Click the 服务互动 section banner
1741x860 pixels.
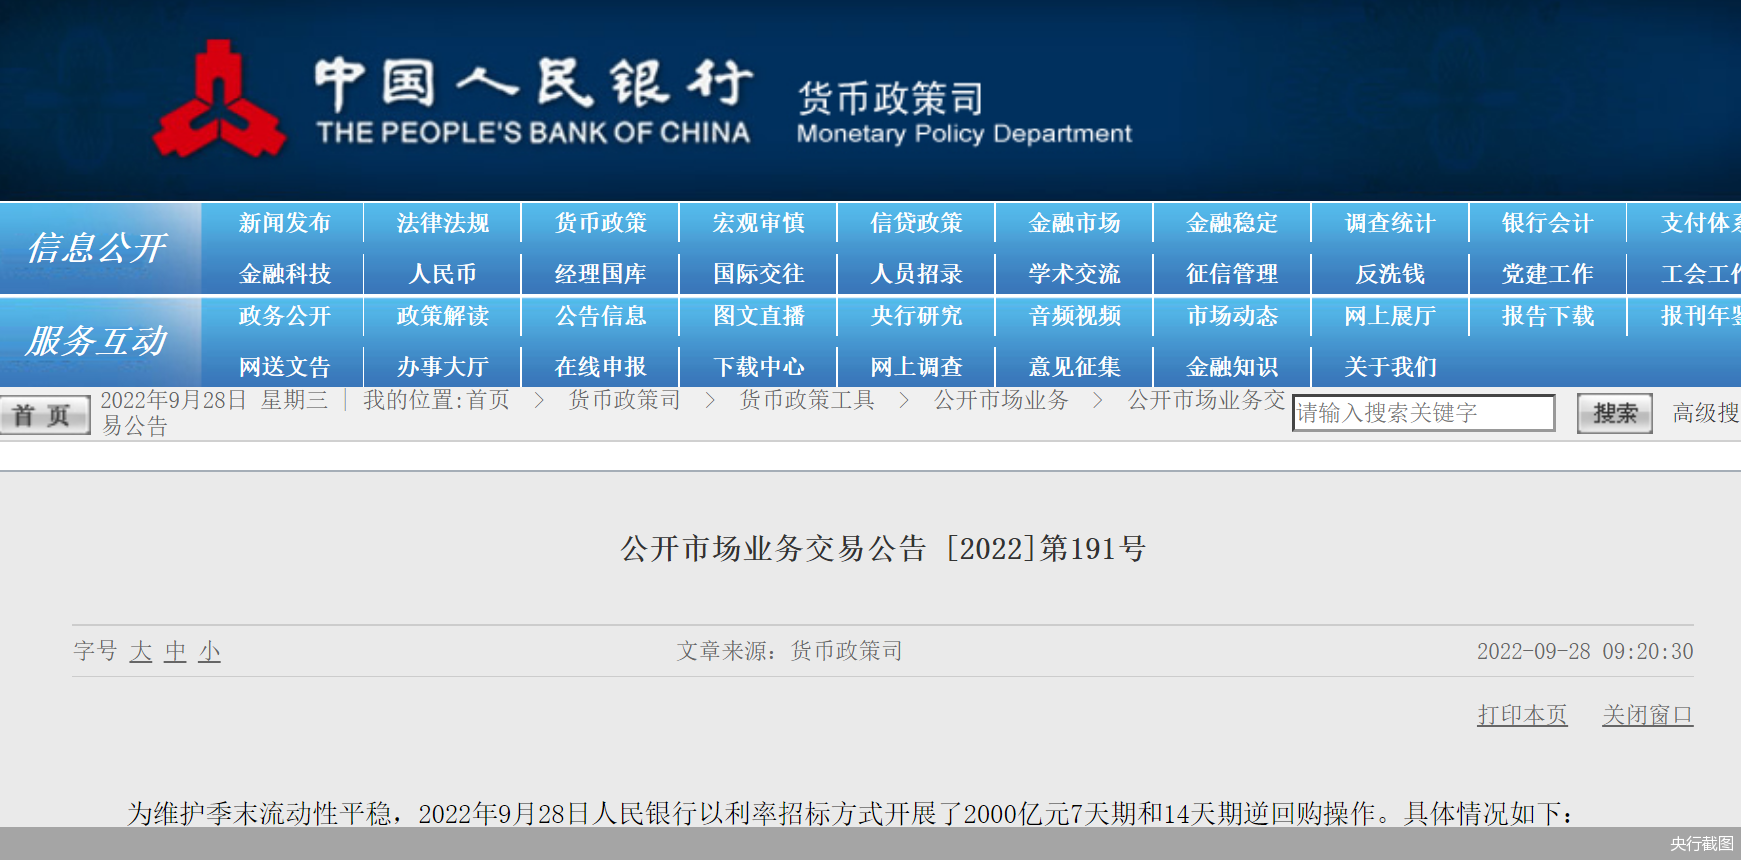point(98,341)
